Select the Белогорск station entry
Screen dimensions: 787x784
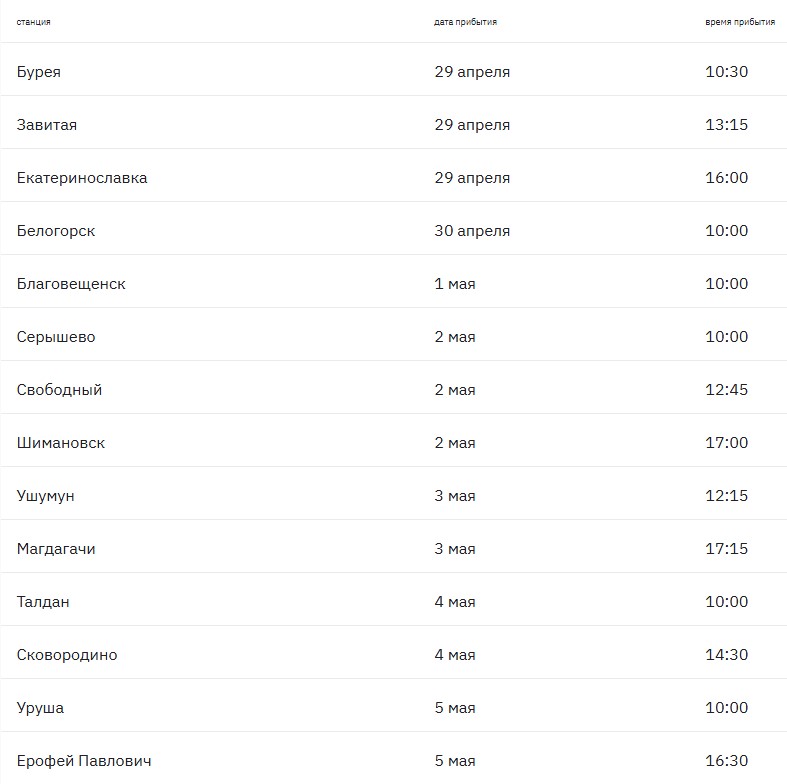pyautogui.click(x=56, y=231)
